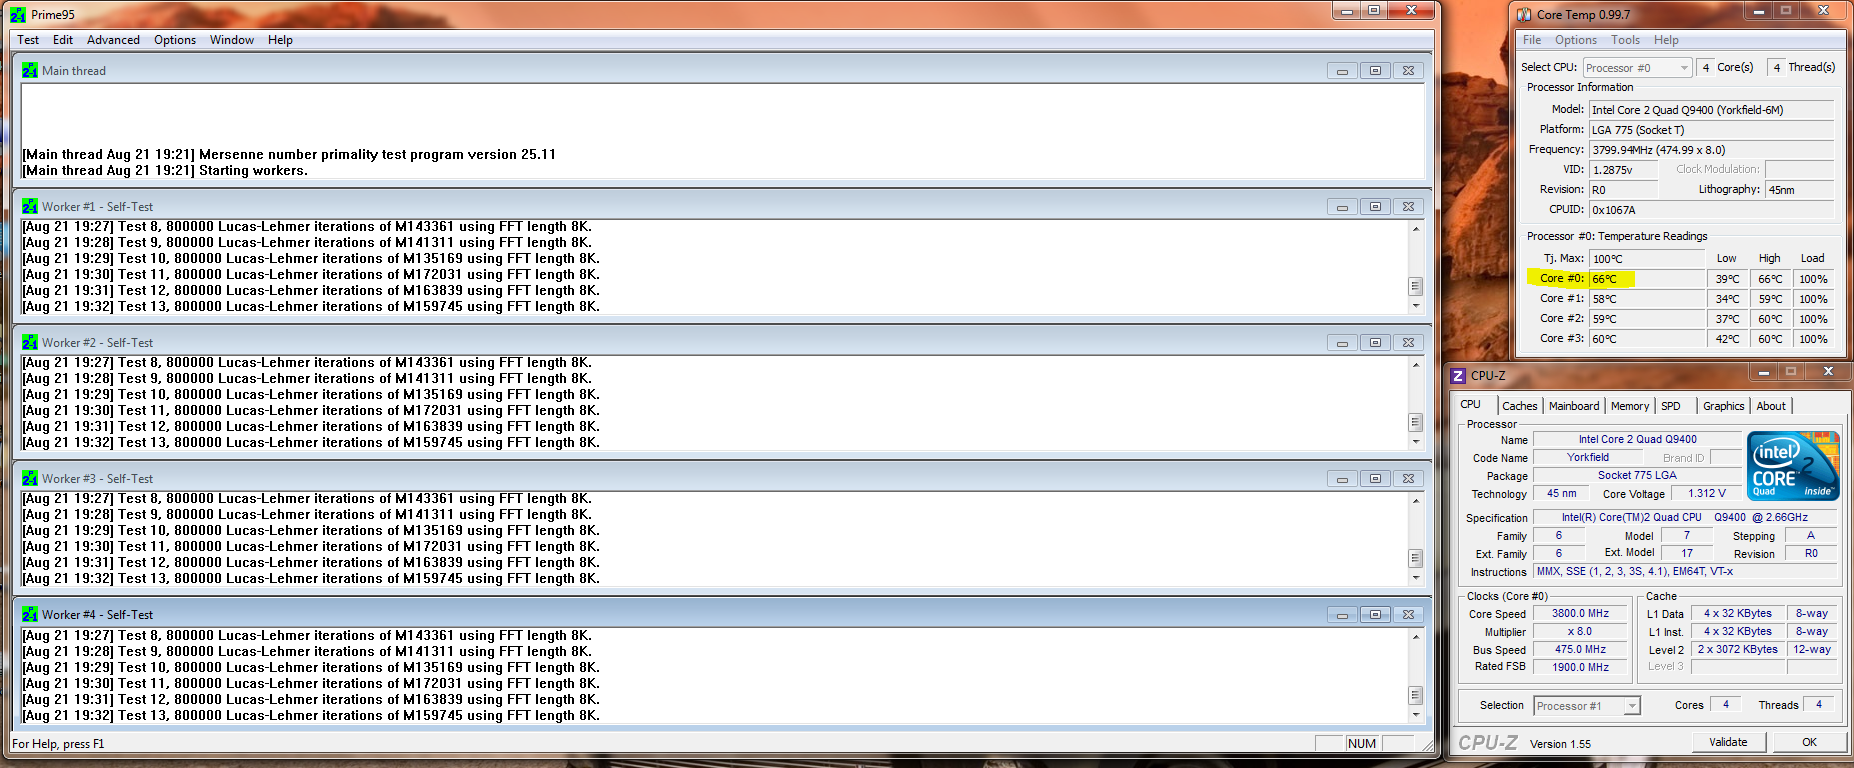Click the Core Speed 3800.0 MHz value
Image resolution: width=1854 pixels, height=768 pixels.
tap(1580, 613)
